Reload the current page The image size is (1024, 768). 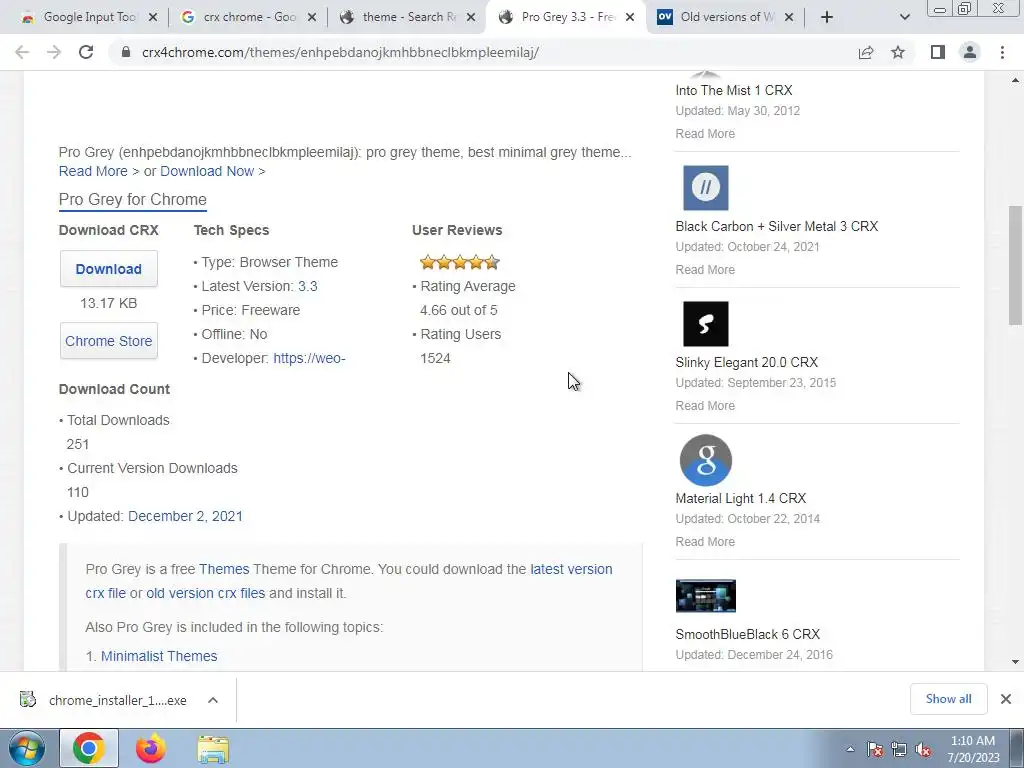click(x=86, y=52)
